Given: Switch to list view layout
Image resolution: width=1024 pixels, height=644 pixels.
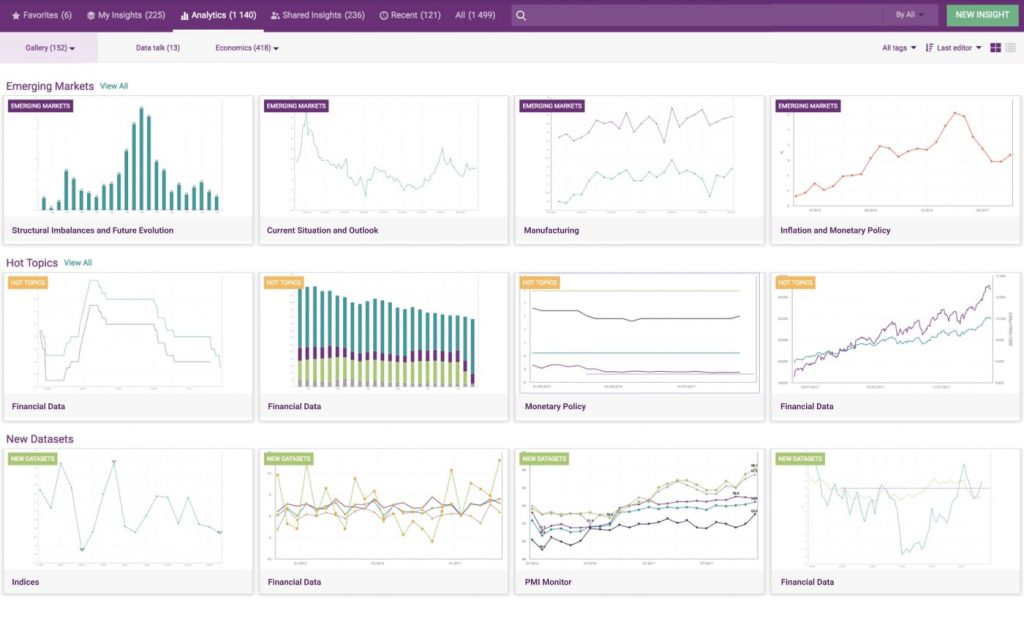Looking at the screenshot, I should (1010, 48).
